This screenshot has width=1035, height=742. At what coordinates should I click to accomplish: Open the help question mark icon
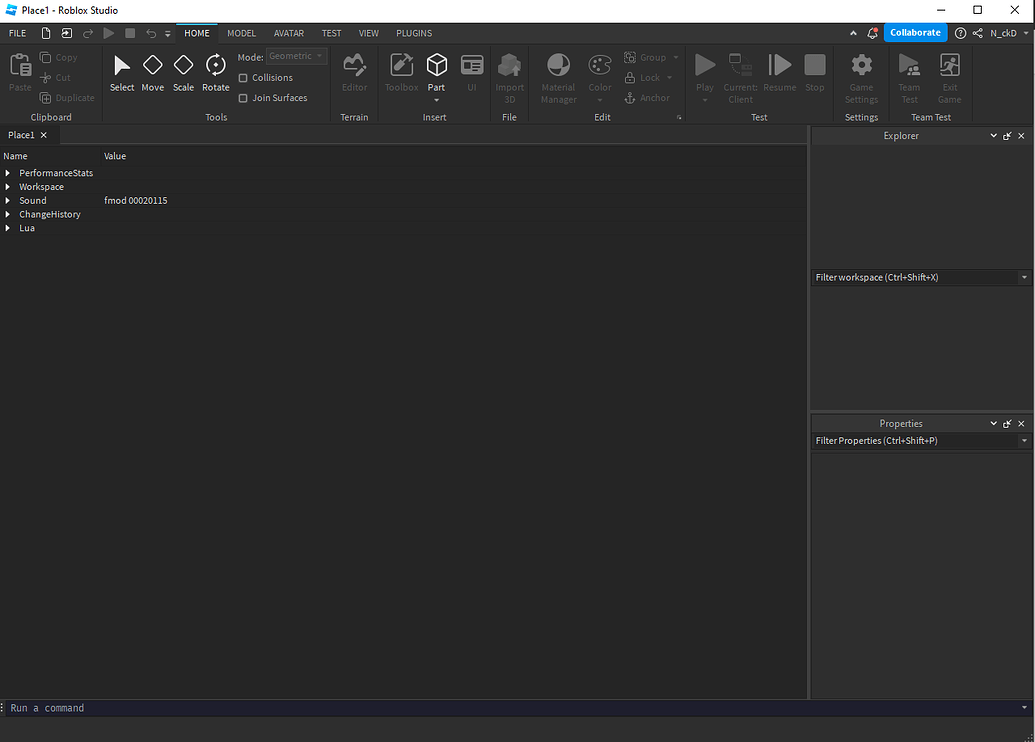[960, 33]
